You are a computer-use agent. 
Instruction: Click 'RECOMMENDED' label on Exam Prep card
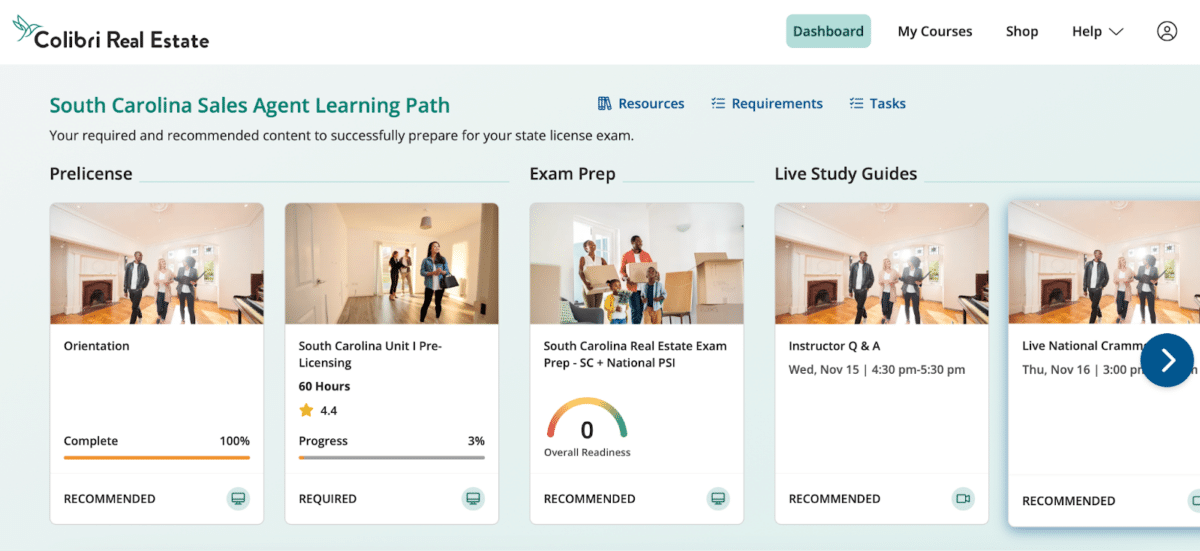coord(590,499)
